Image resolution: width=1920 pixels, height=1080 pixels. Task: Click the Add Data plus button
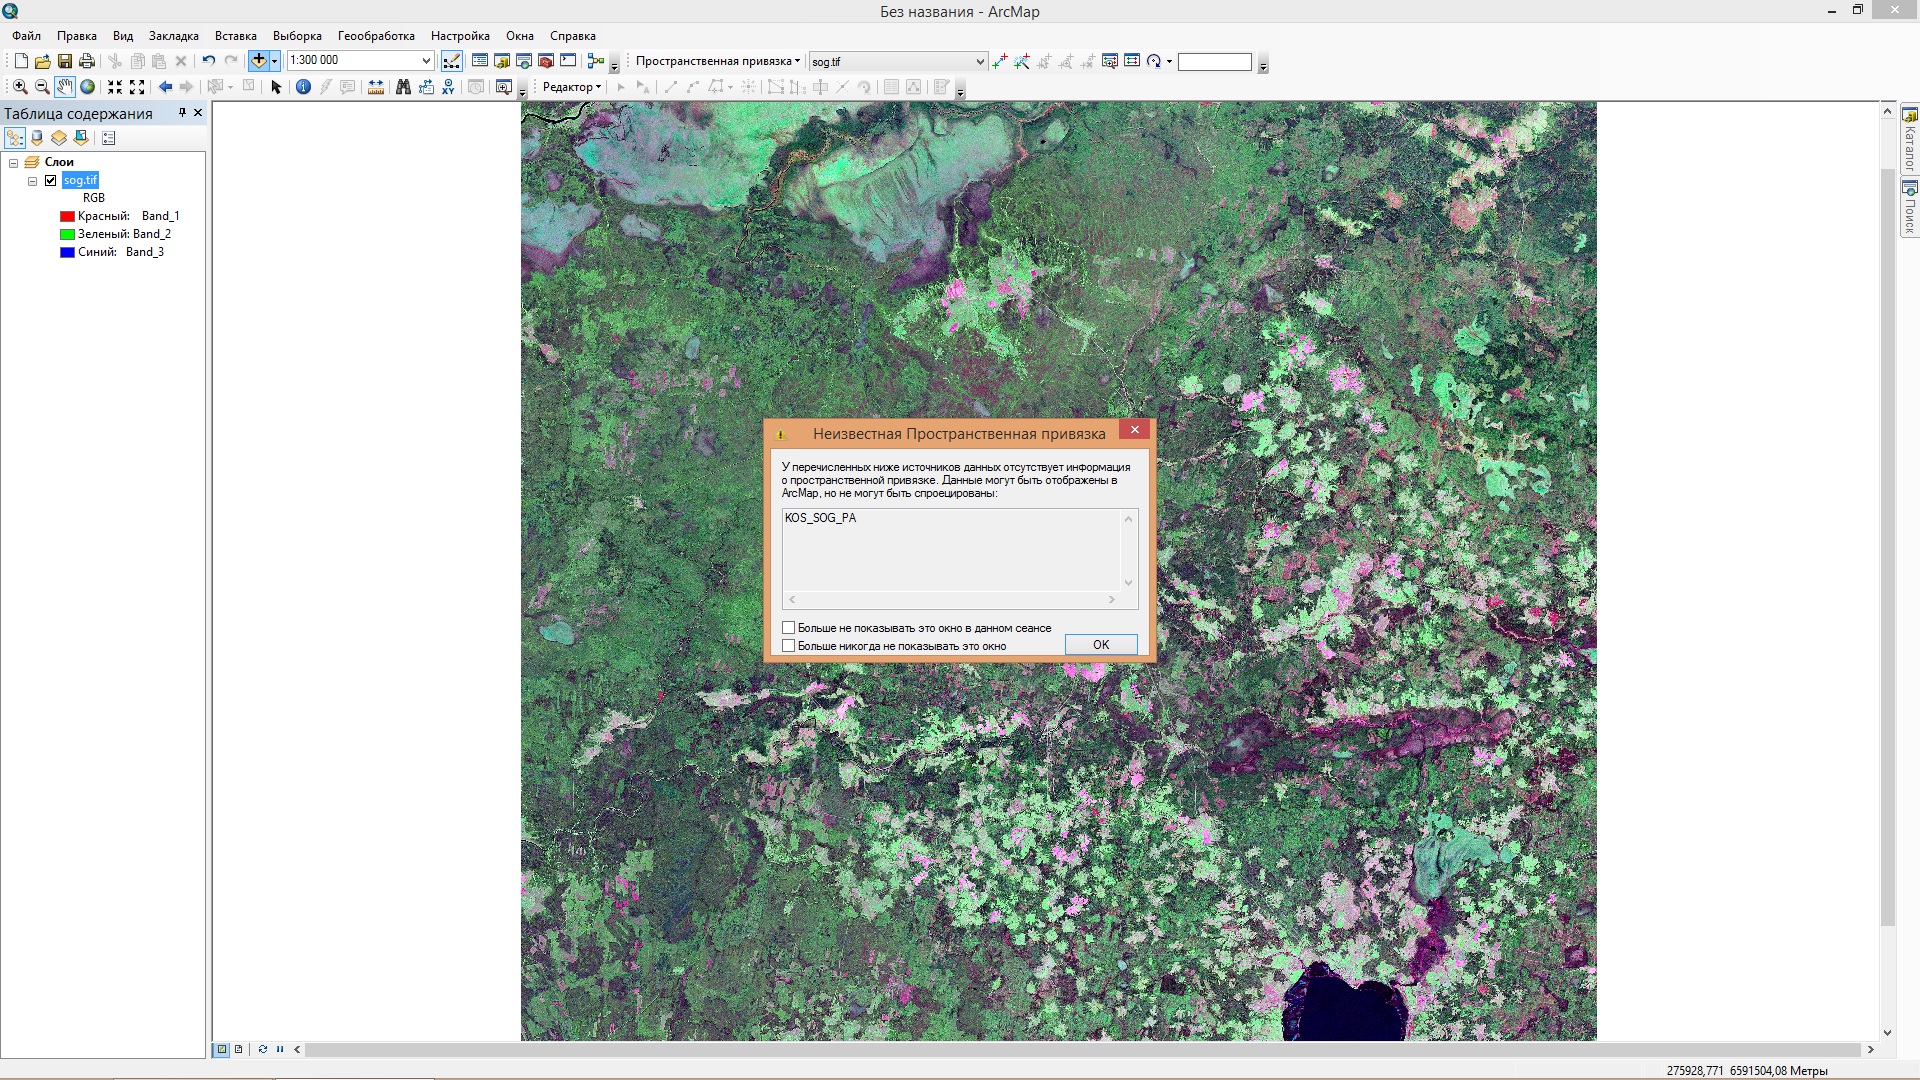(x=258, y=61)
